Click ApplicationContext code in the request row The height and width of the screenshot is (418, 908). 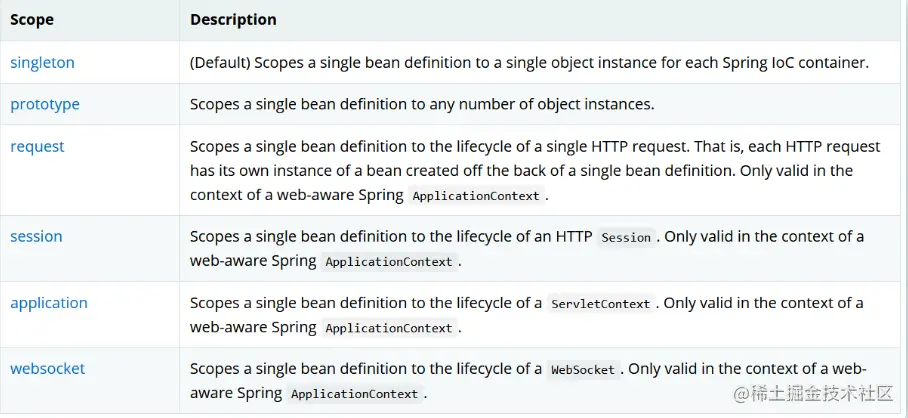coord(475,196)
